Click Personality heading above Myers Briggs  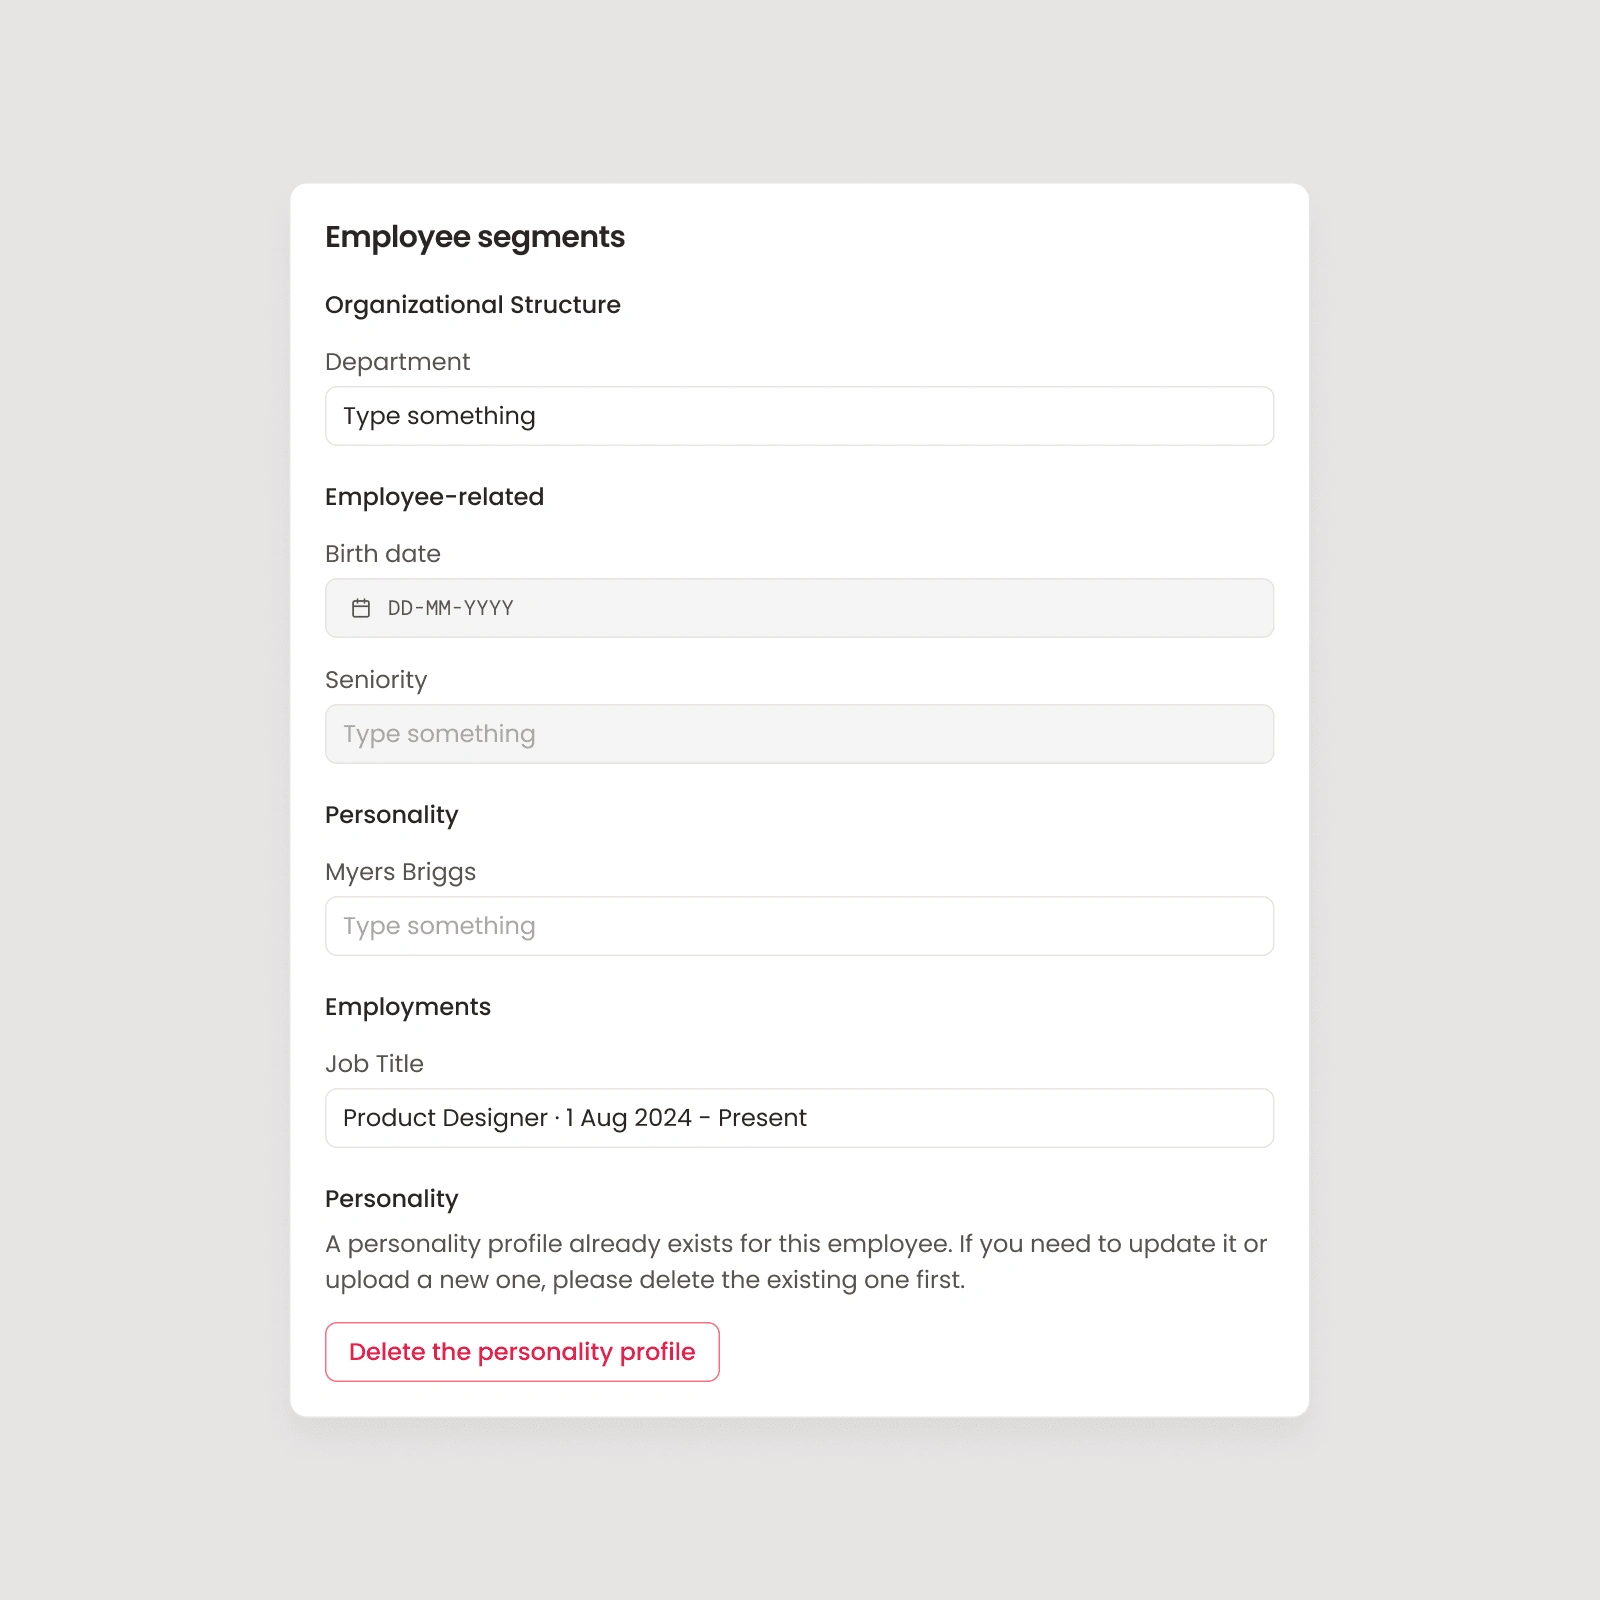(392, 815)
